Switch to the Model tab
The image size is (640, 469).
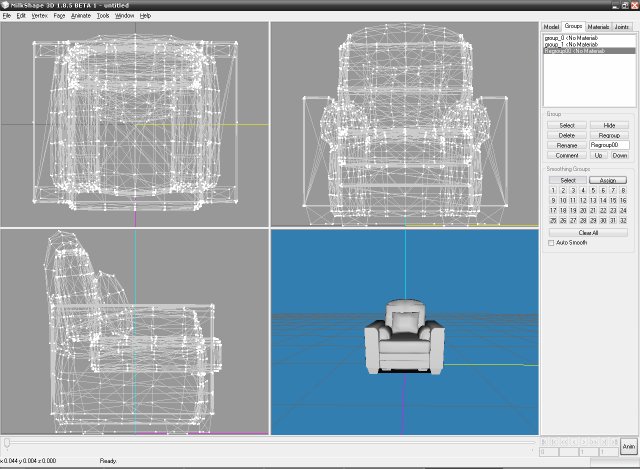[x=551, y=26]
